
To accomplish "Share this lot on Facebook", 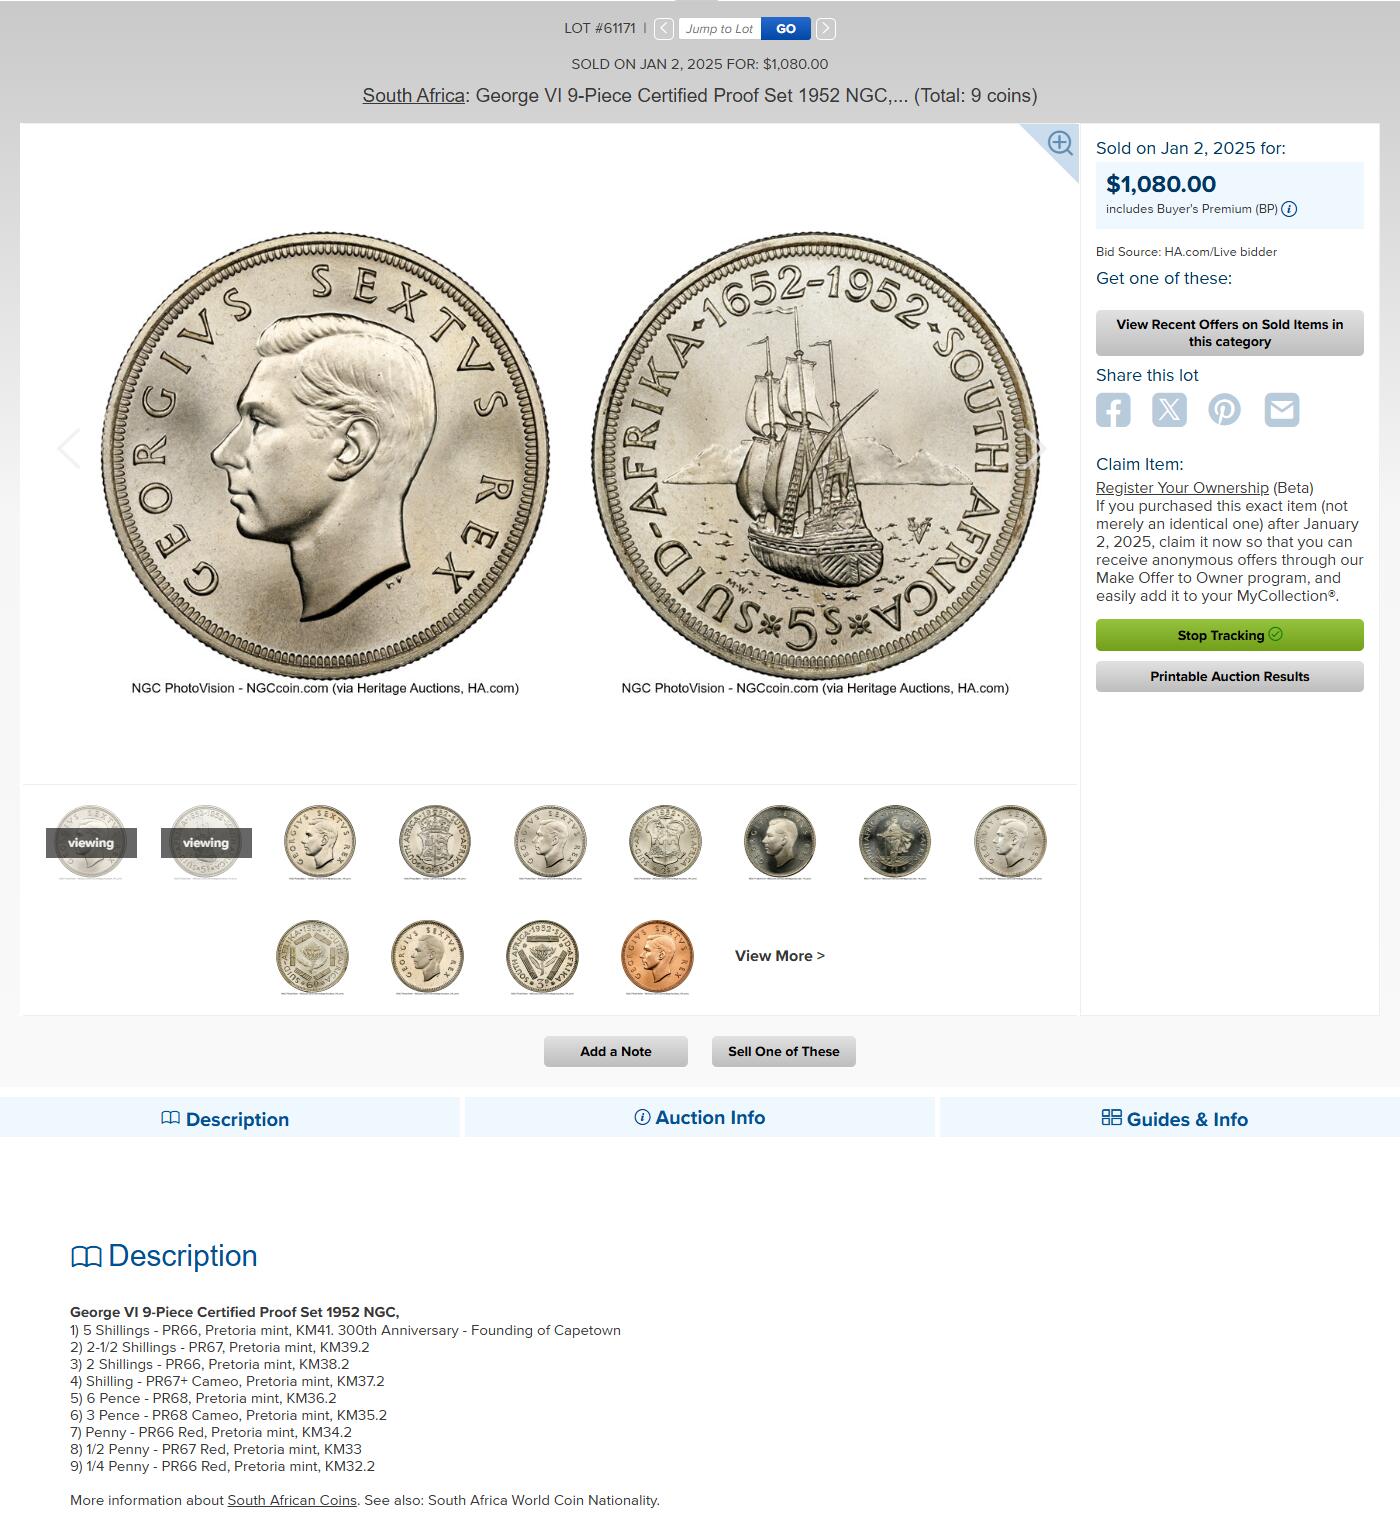I will point(1113,410).
